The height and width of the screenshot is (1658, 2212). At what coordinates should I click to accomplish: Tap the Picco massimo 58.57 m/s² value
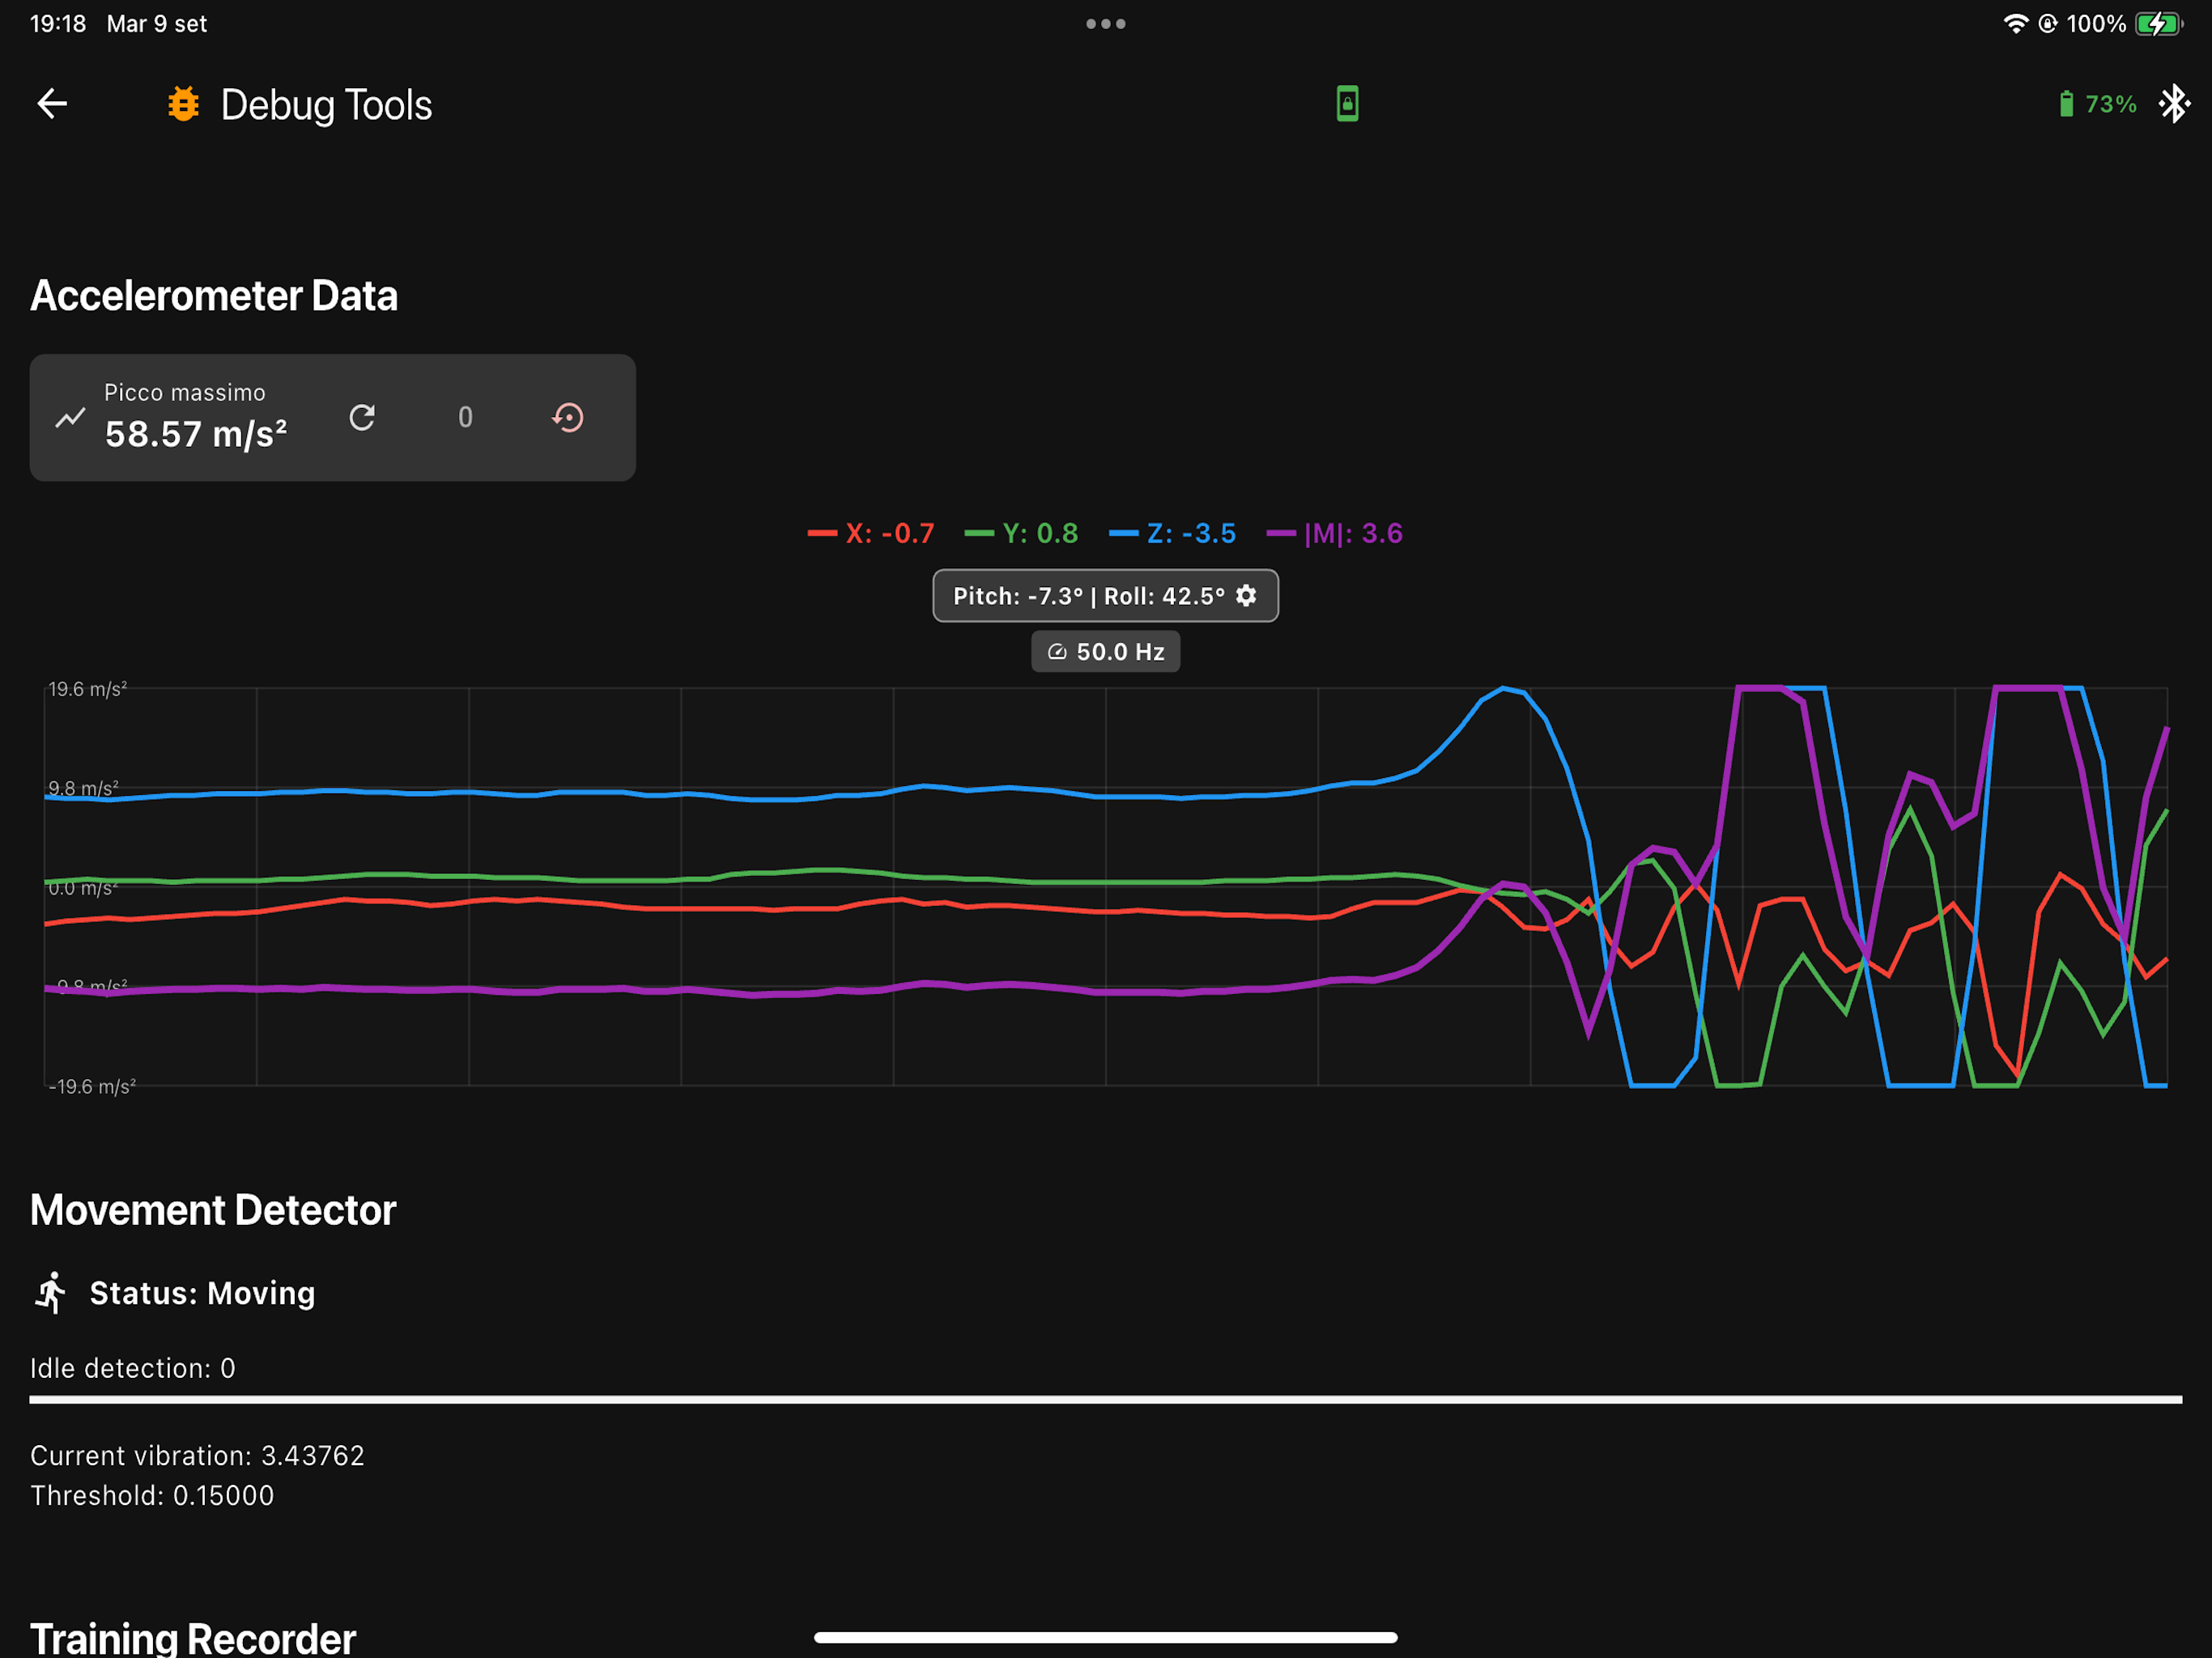click(x=196, y=434)
